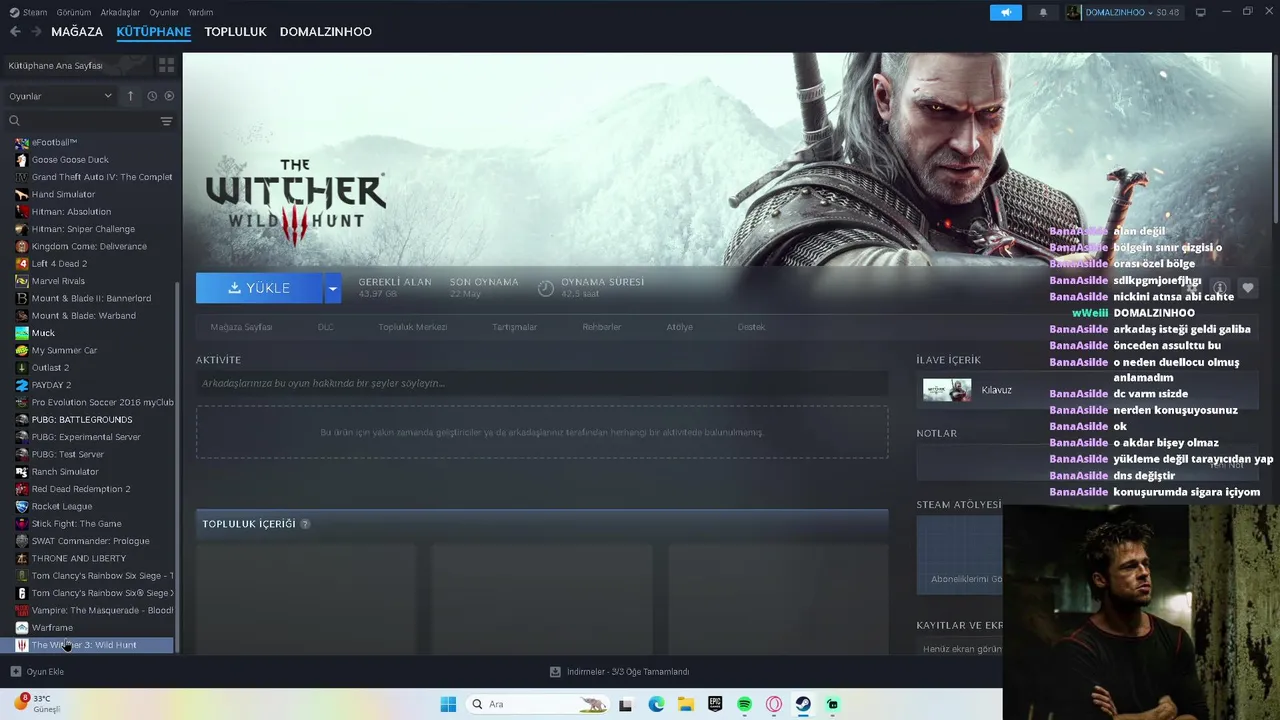This screenshot has height=720, width=1280.
Task: Open the TOPLULUK tab
Action: tap(235, 32)
